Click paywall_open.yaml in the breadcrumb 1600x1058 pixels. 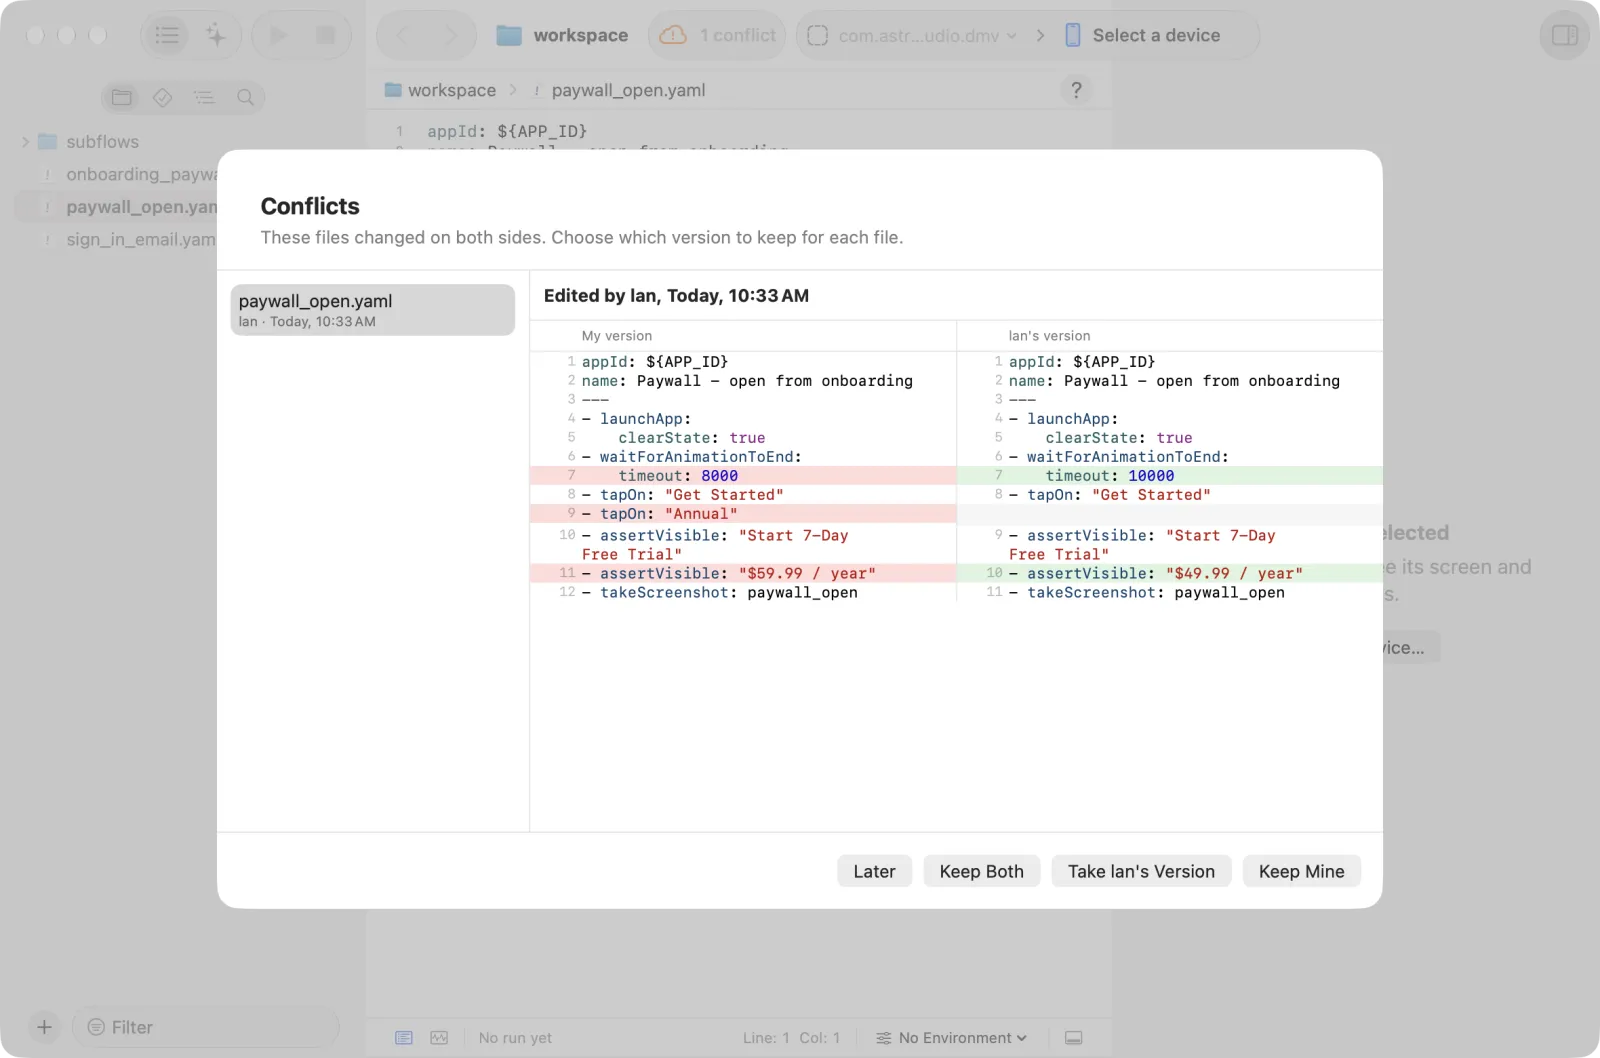[618, 90]
